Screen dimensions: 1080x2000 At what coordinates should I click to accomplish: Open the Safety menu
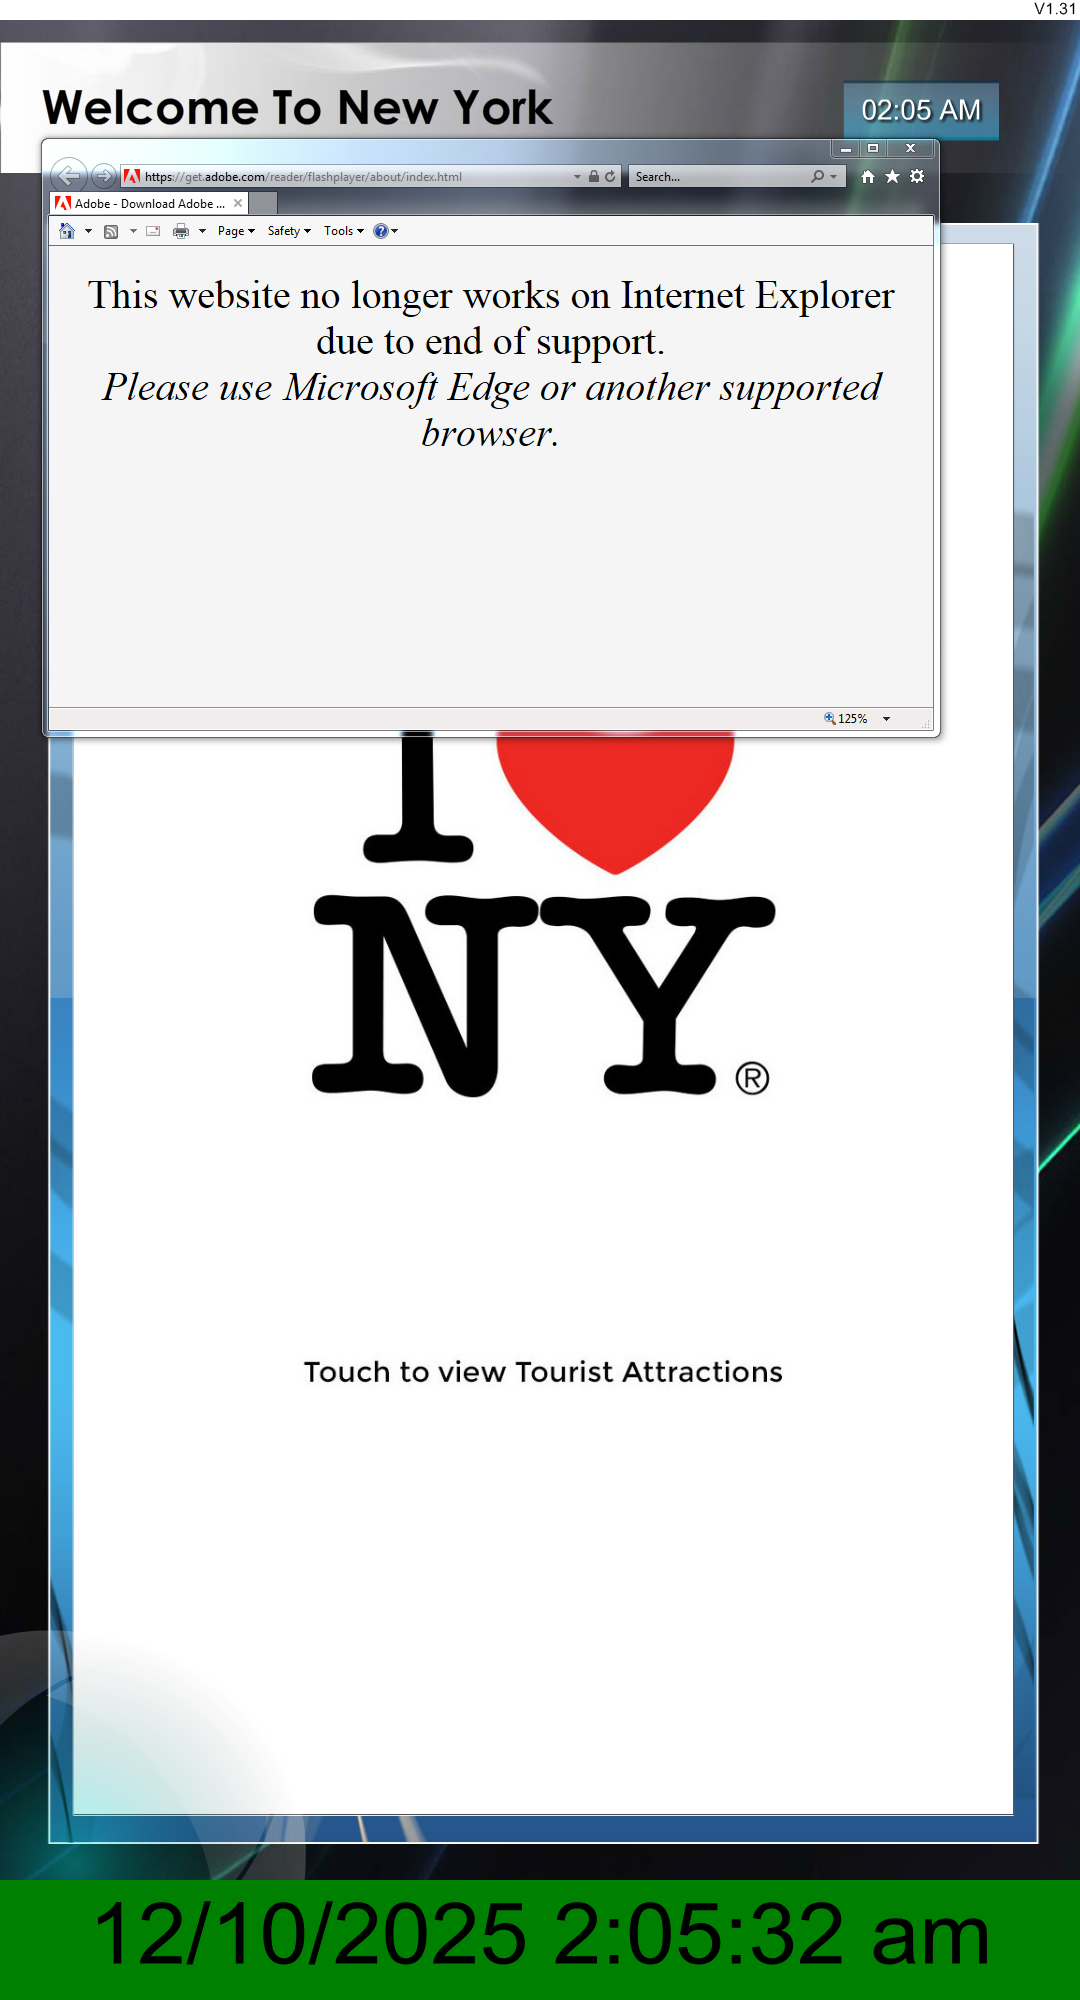point(288,231)
